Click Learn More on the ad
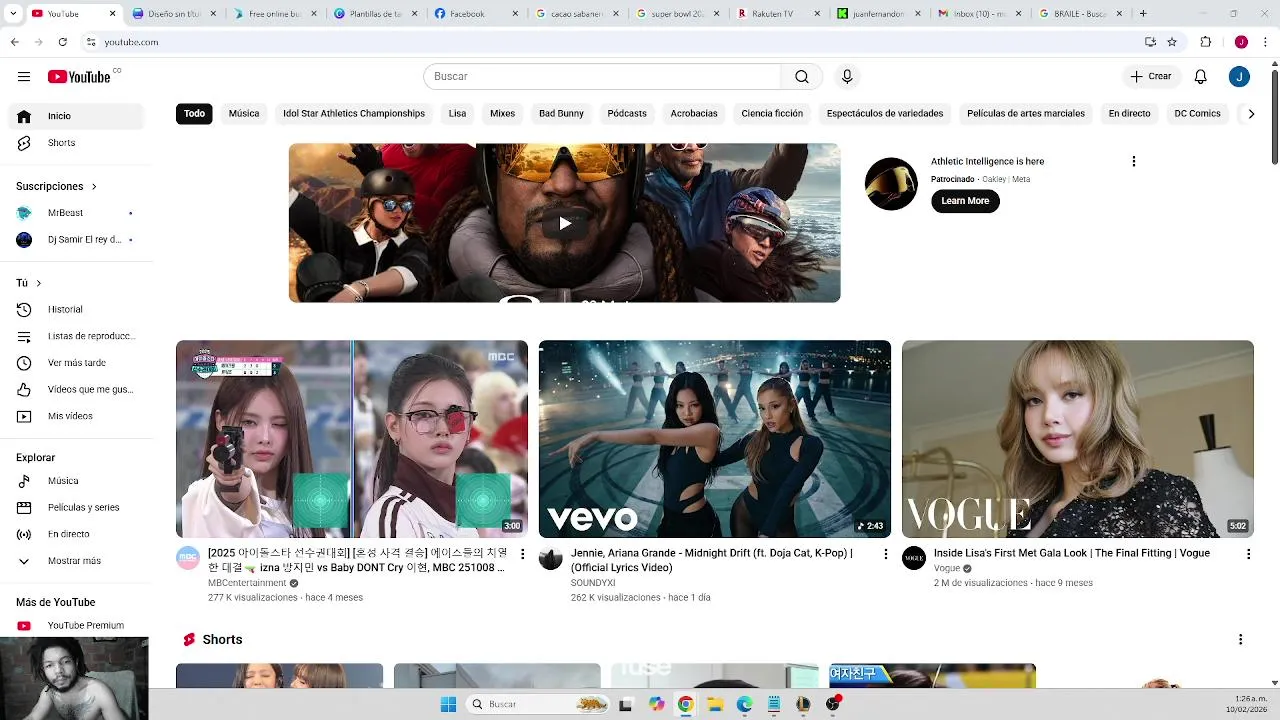 coord(965,201)
